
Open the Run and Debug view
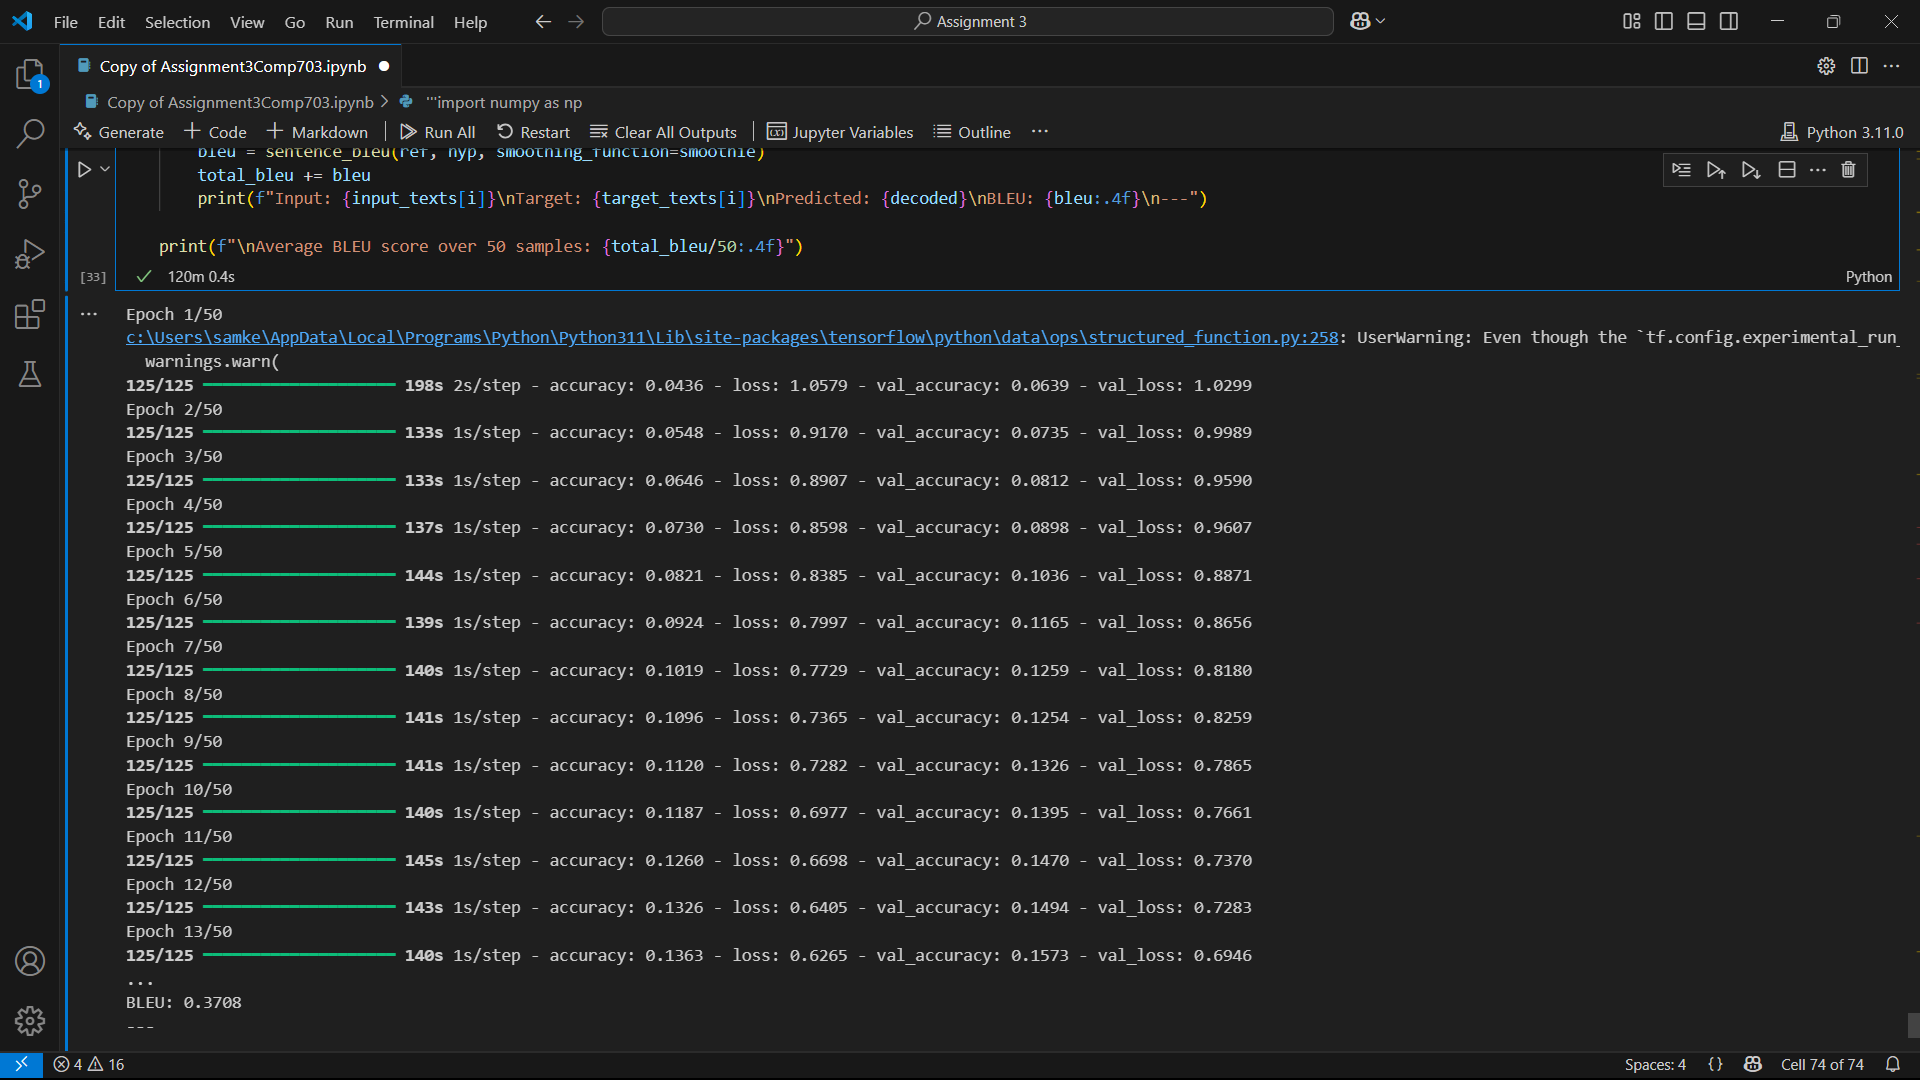[30, 254]
